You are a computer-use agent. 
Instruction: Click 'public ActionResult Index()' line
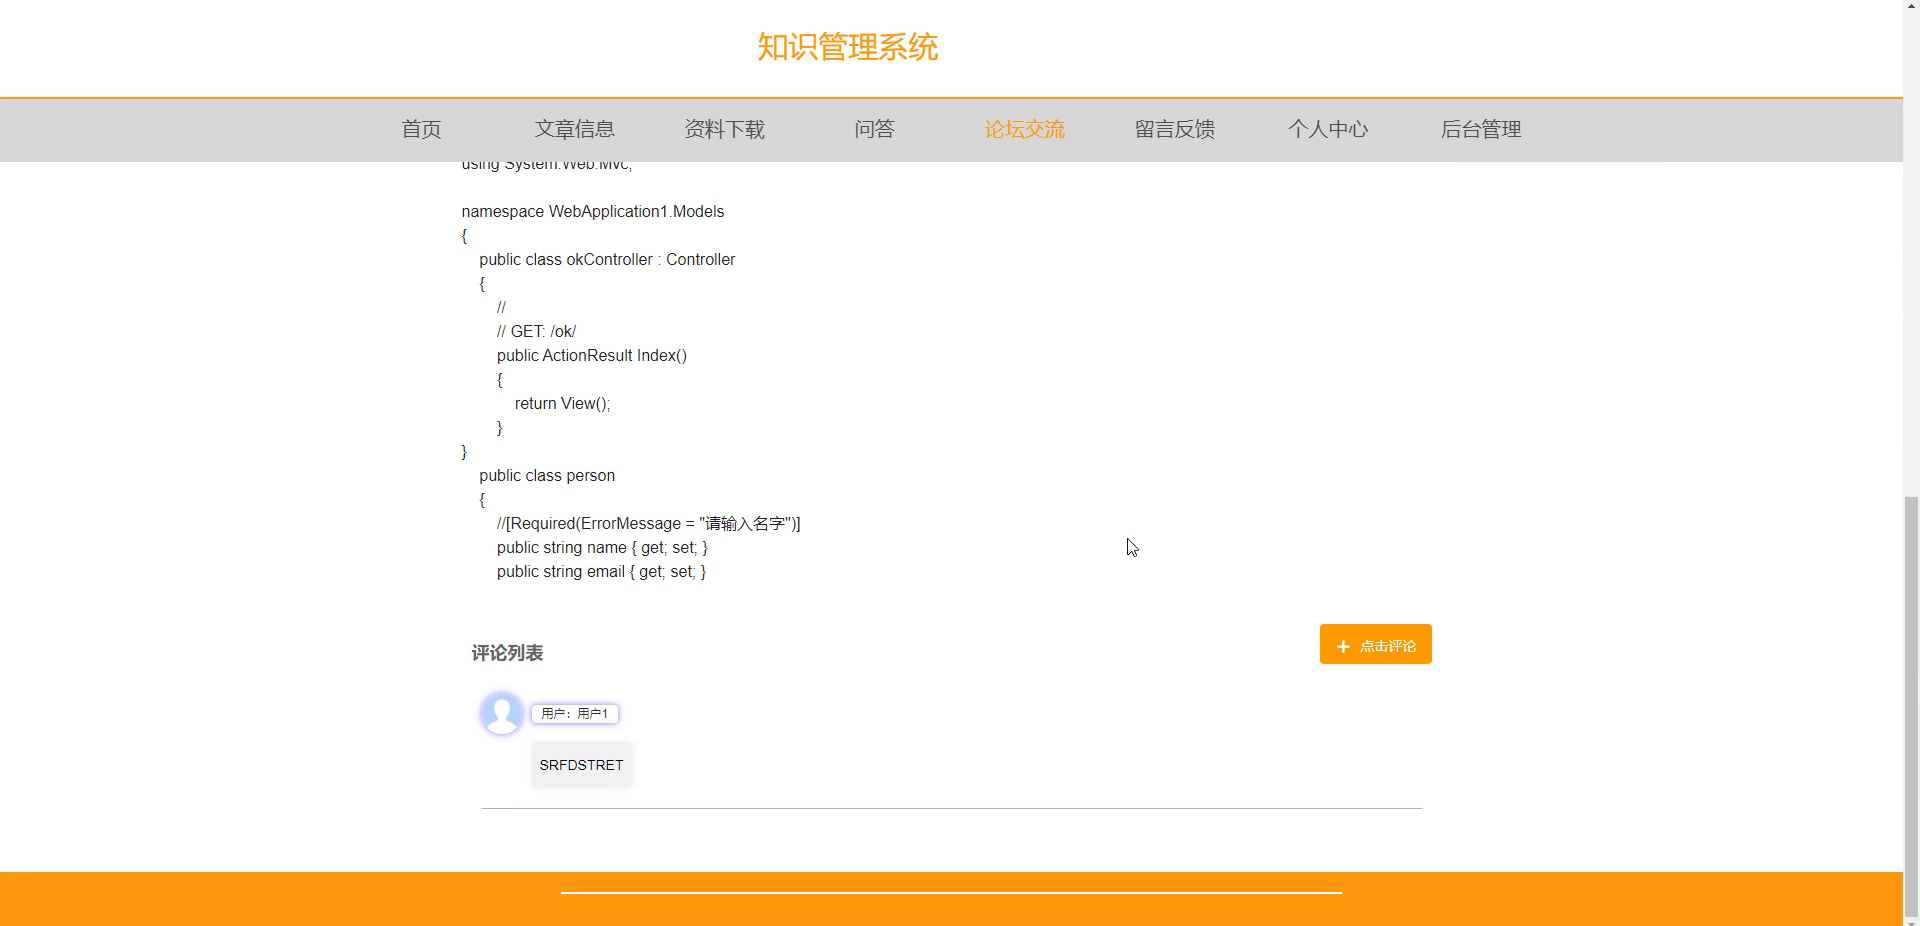click(x=592, y=355)
